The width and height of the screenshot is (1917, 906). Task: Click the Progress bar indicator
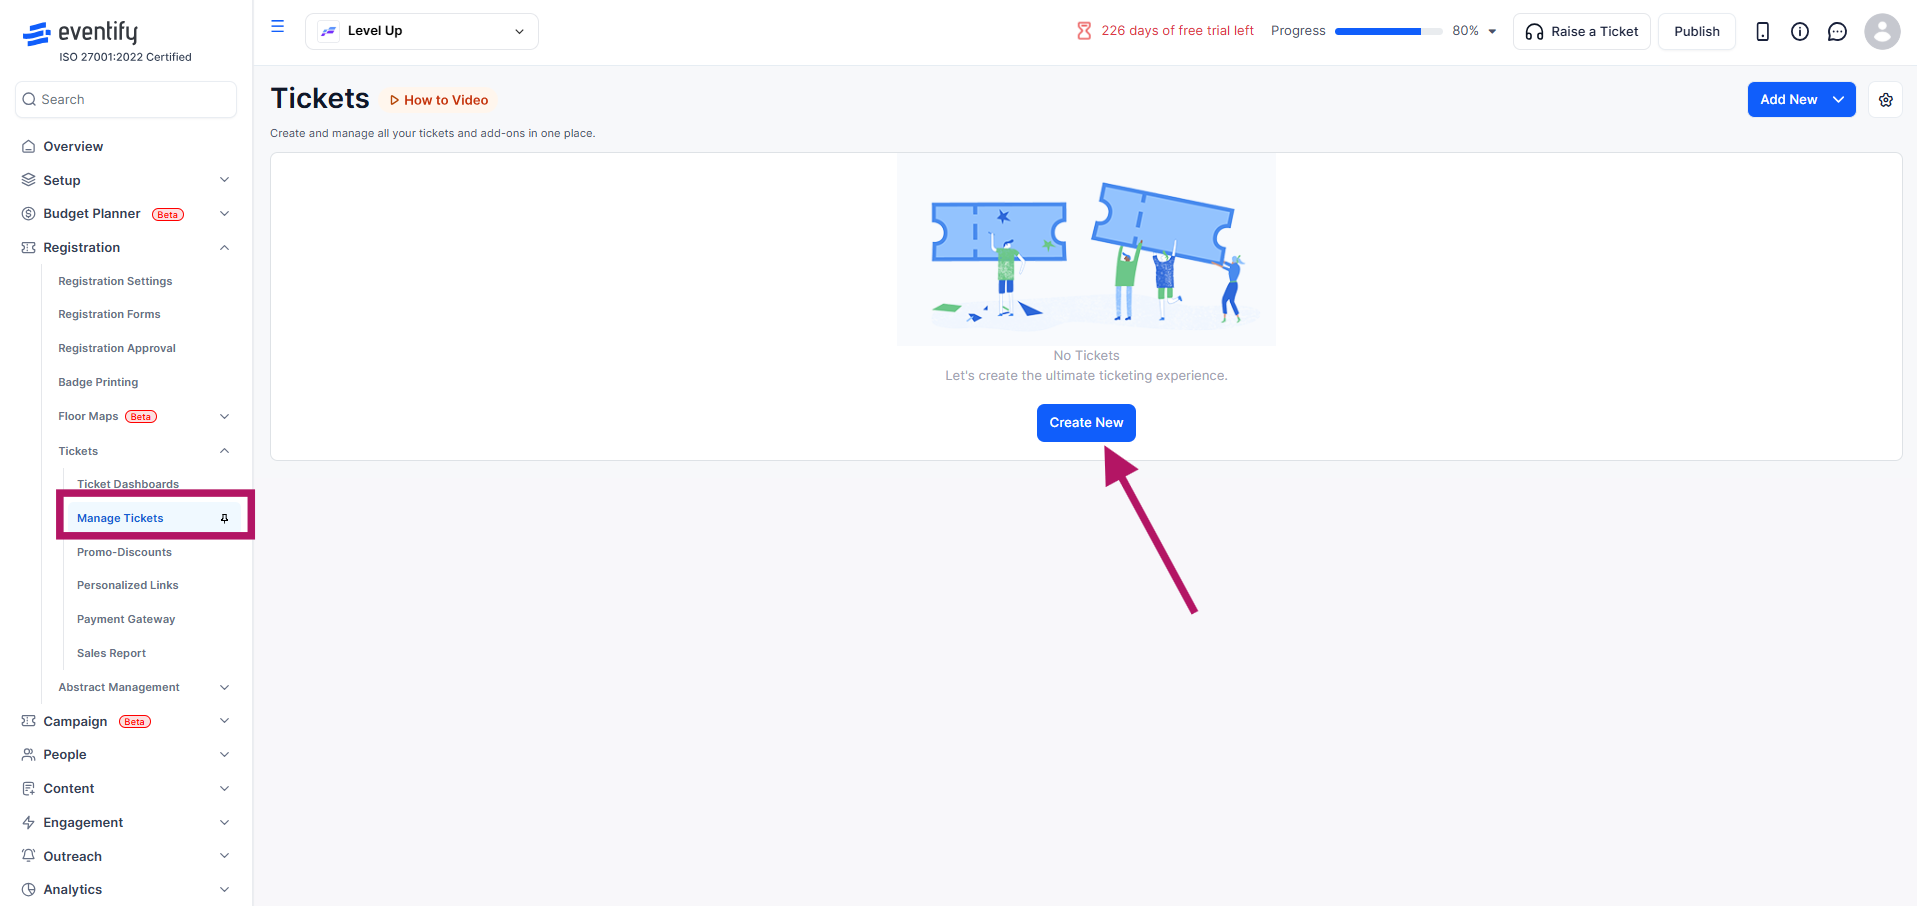pos(1388,31)
